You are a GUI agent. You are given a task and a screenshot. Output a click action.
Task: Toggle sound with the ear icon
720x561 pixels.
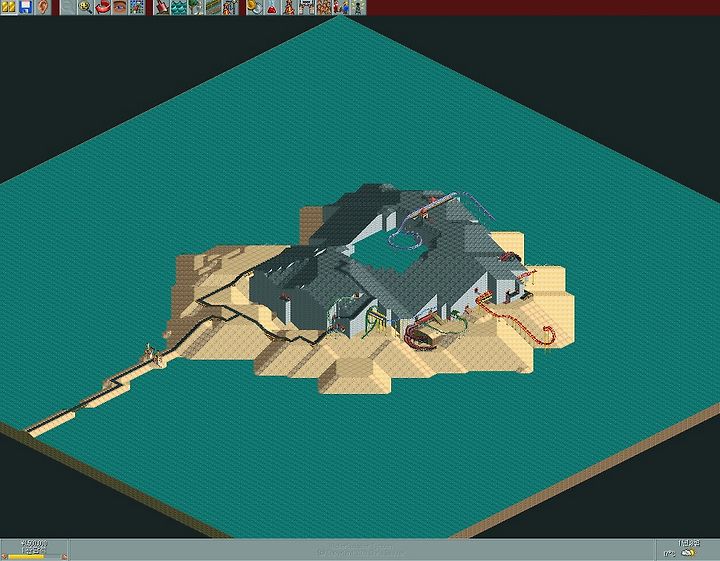coord(43,7)
